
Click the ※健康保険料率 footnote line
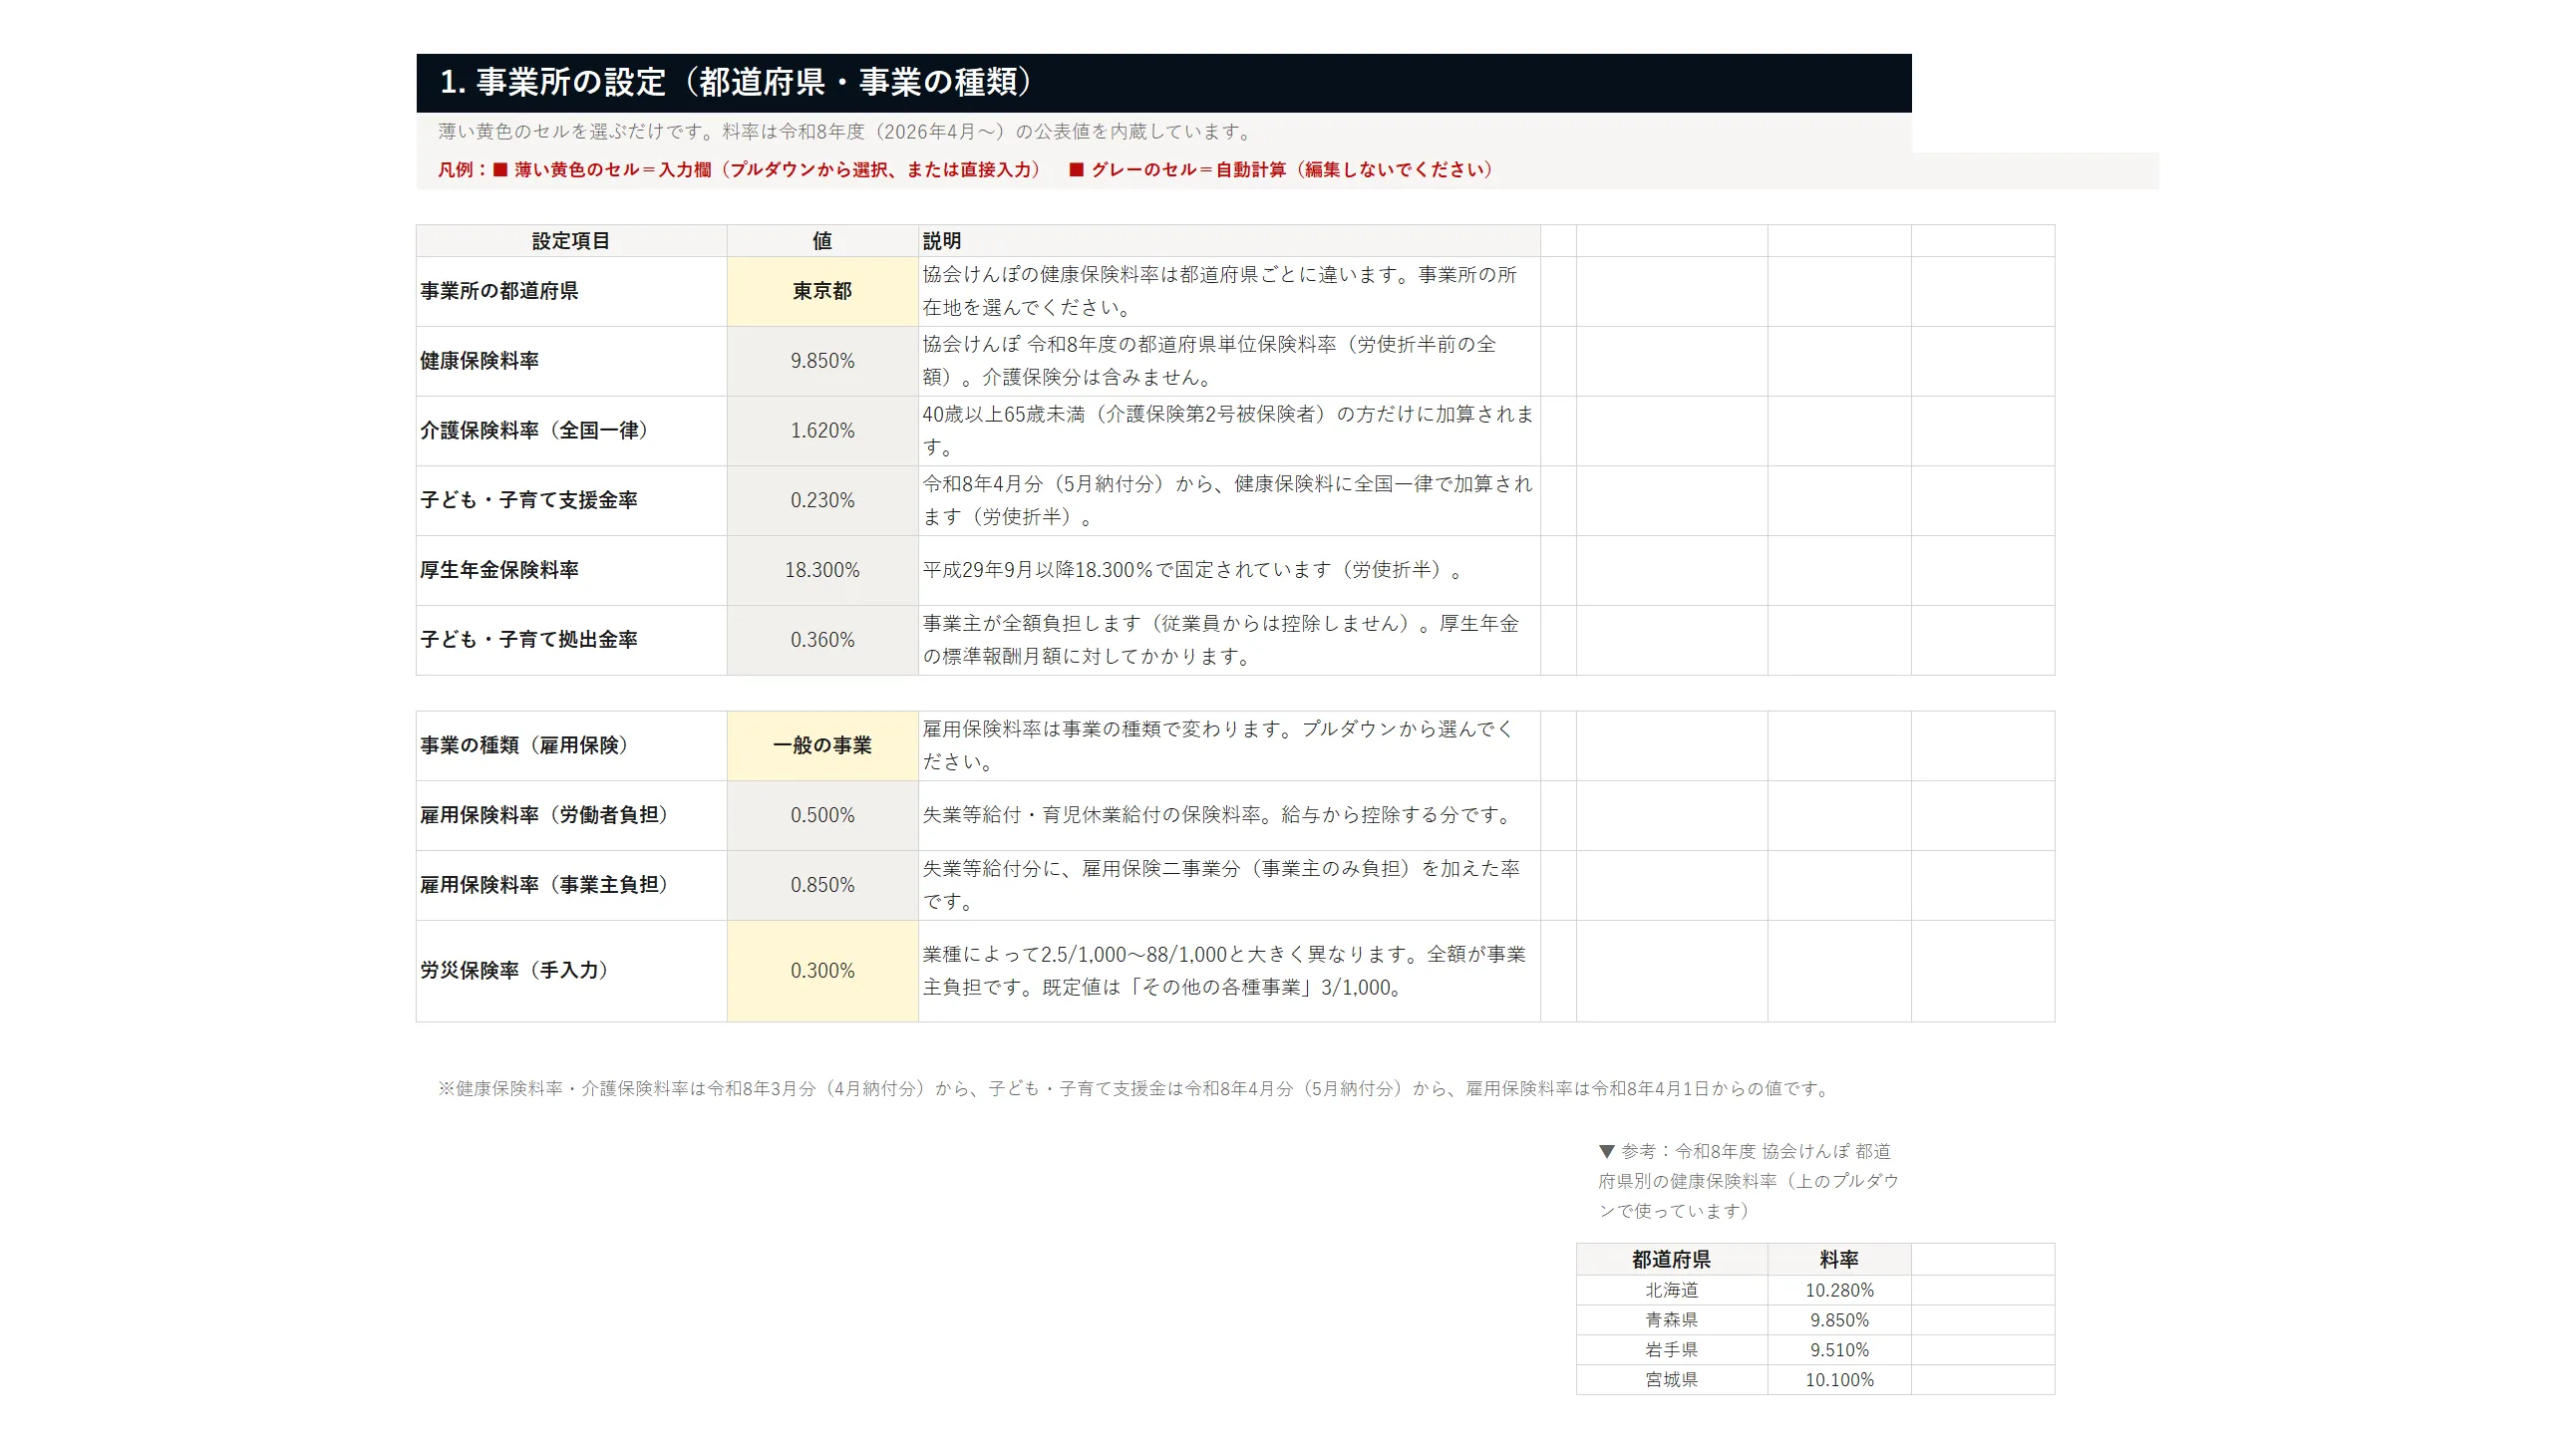(1135, 1088)
